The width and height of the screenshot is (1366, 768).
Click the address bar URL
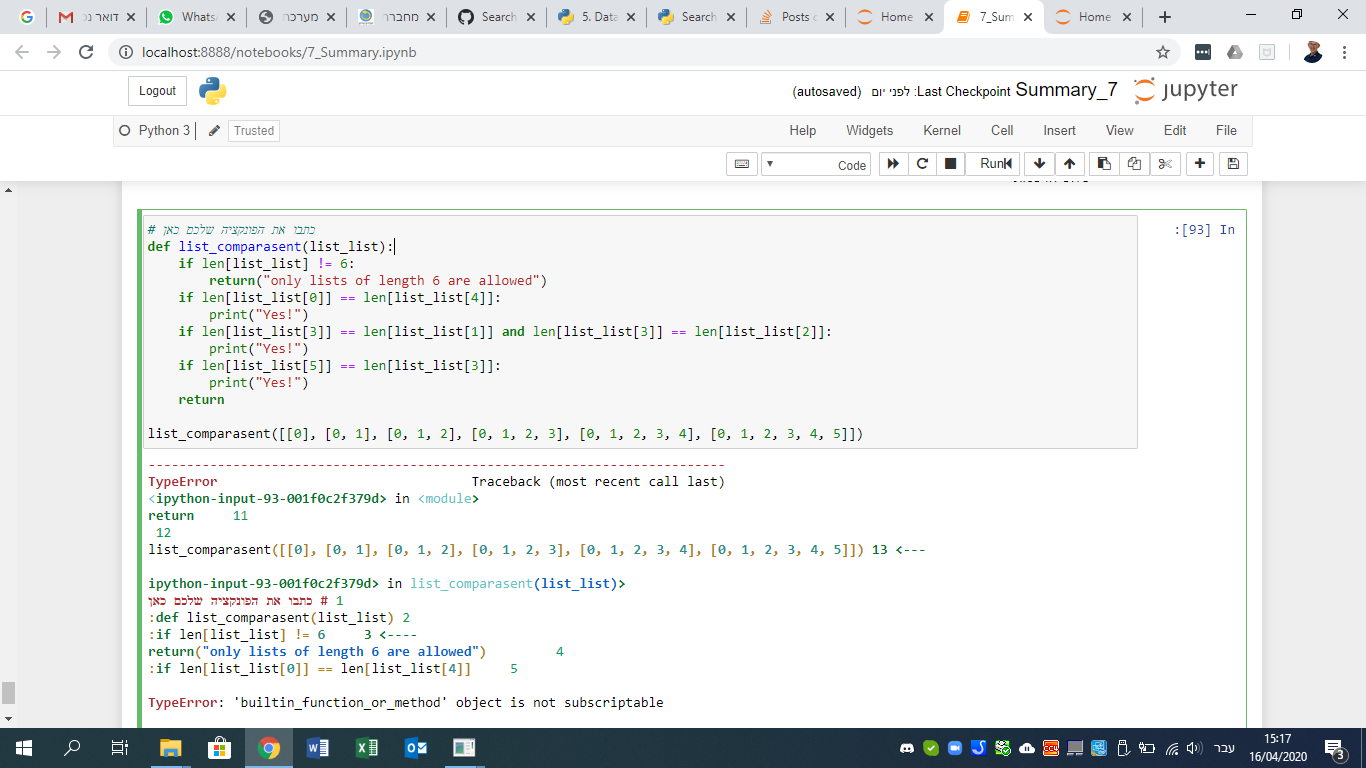click(279, 52)
